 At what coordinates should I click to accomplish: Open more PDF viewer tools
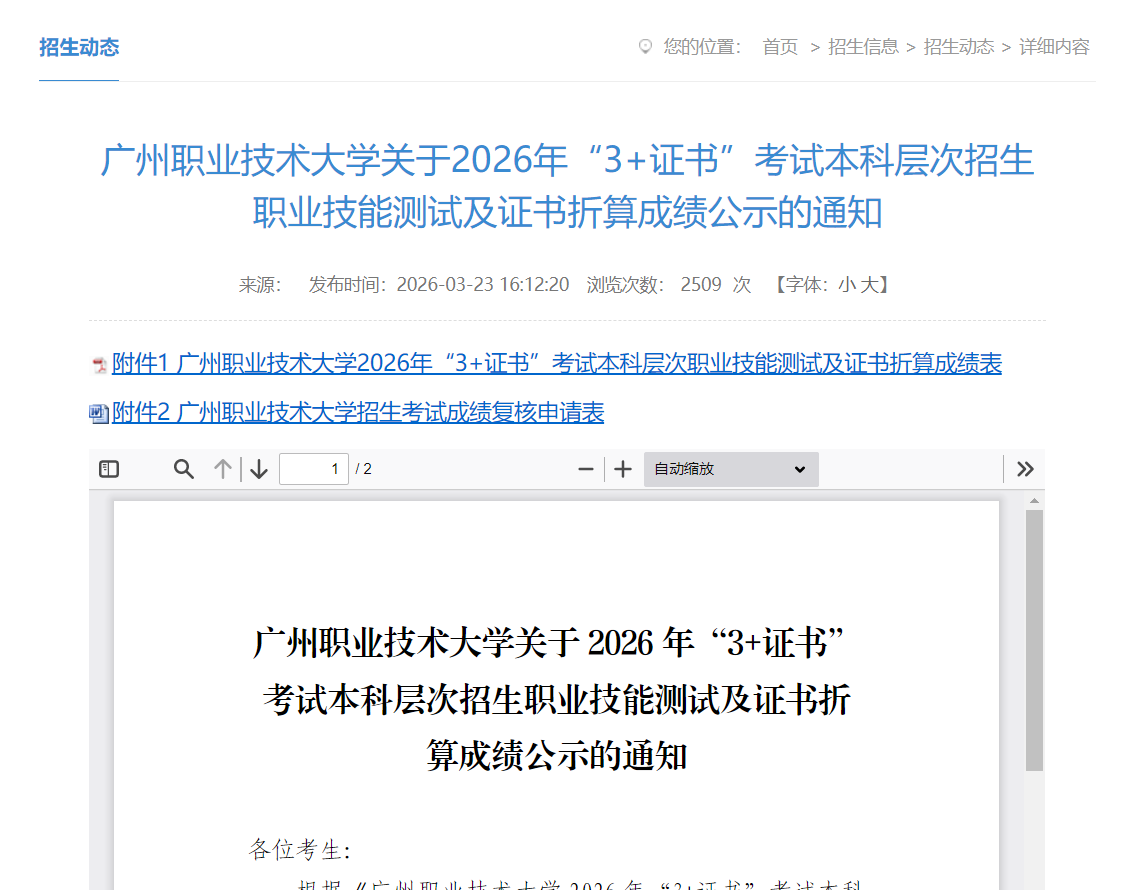(1024, 468)
